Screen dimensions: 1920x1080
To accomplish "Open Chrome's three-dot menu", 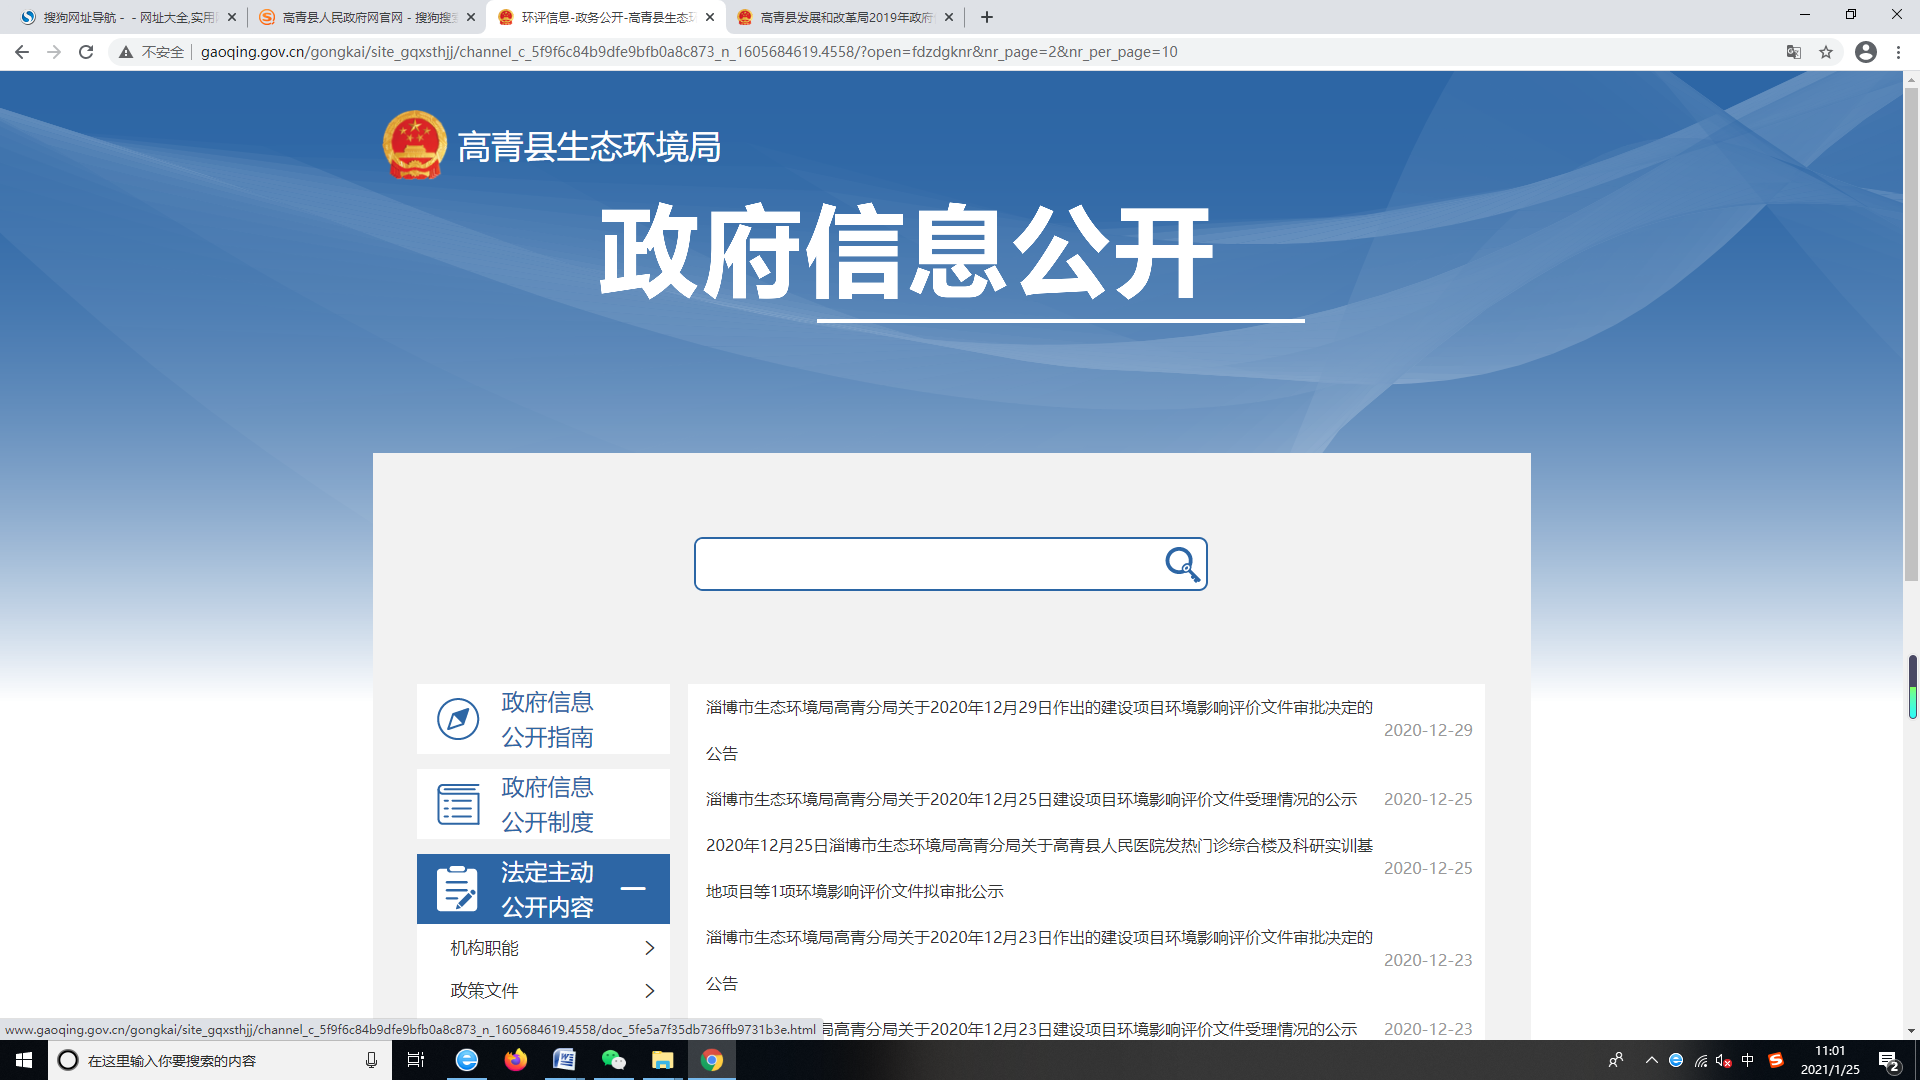I will point(1898,52).
